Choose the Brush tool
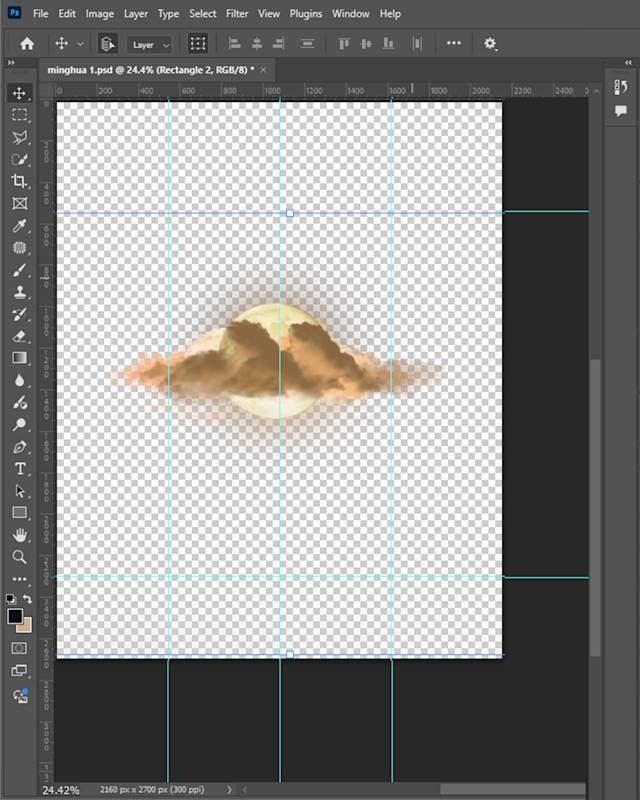 (x=19, y=270)
